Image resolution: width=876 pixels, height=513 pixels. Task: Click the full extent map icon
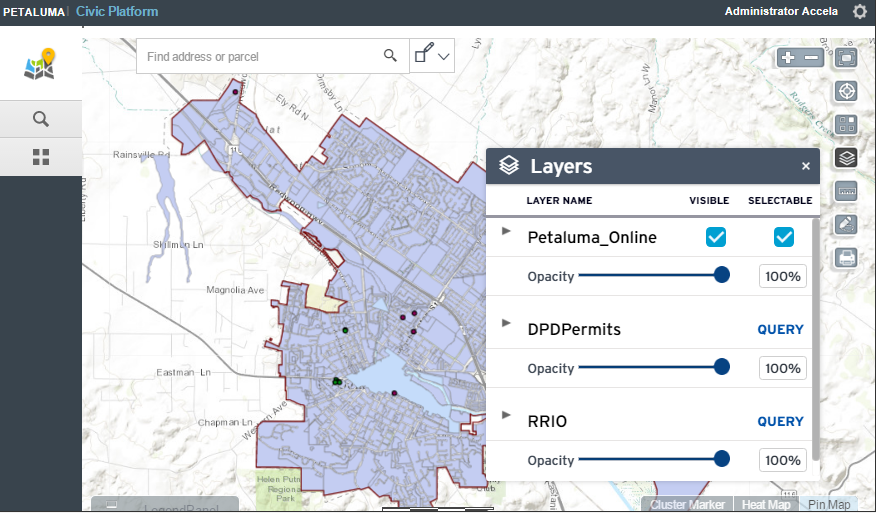[846, 58]
